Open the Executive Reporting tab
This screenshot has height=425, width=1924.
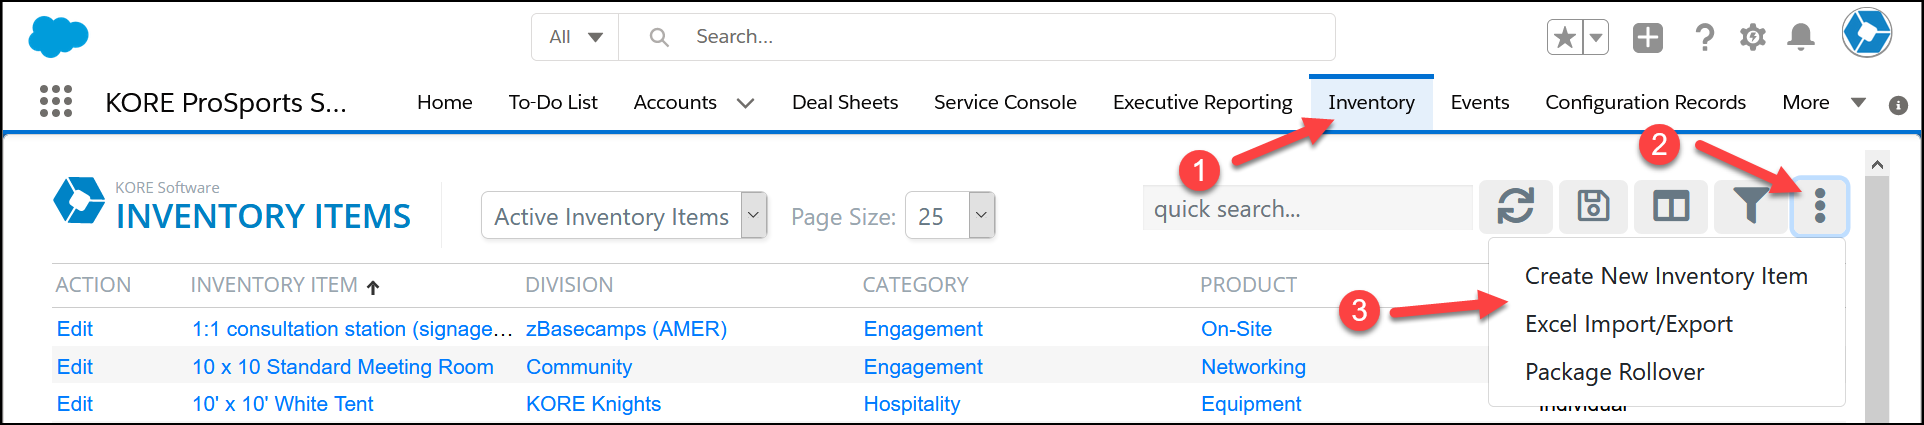[x=1203, y=102]
